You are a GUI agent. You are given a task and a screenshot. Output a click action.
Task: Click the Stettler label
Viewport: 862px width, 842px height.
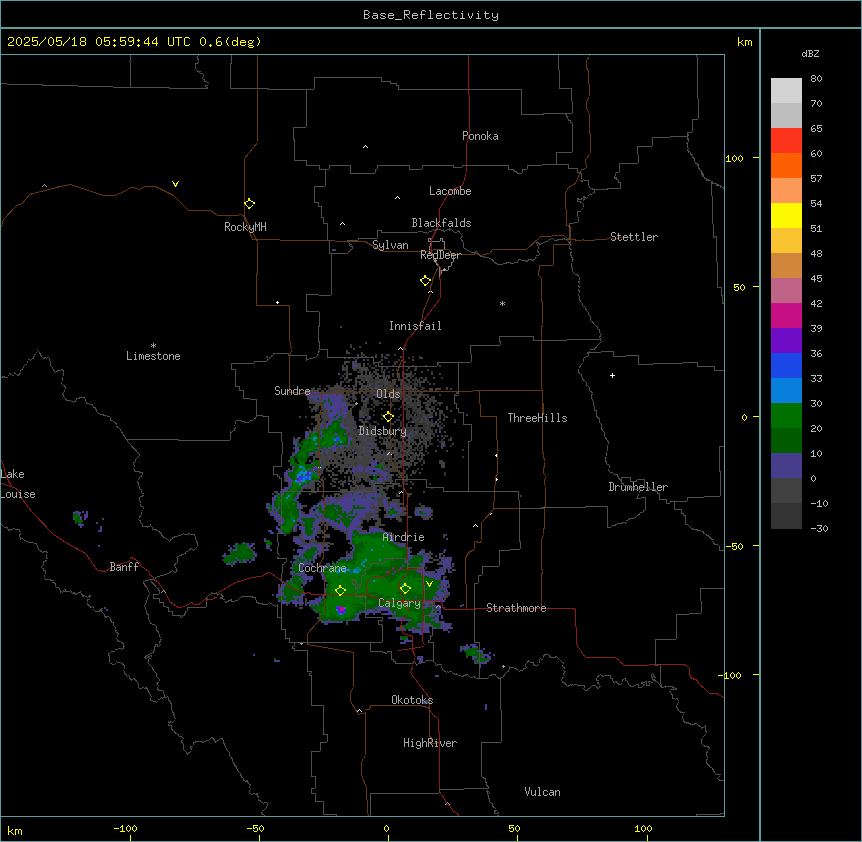[x=634, y=237]
